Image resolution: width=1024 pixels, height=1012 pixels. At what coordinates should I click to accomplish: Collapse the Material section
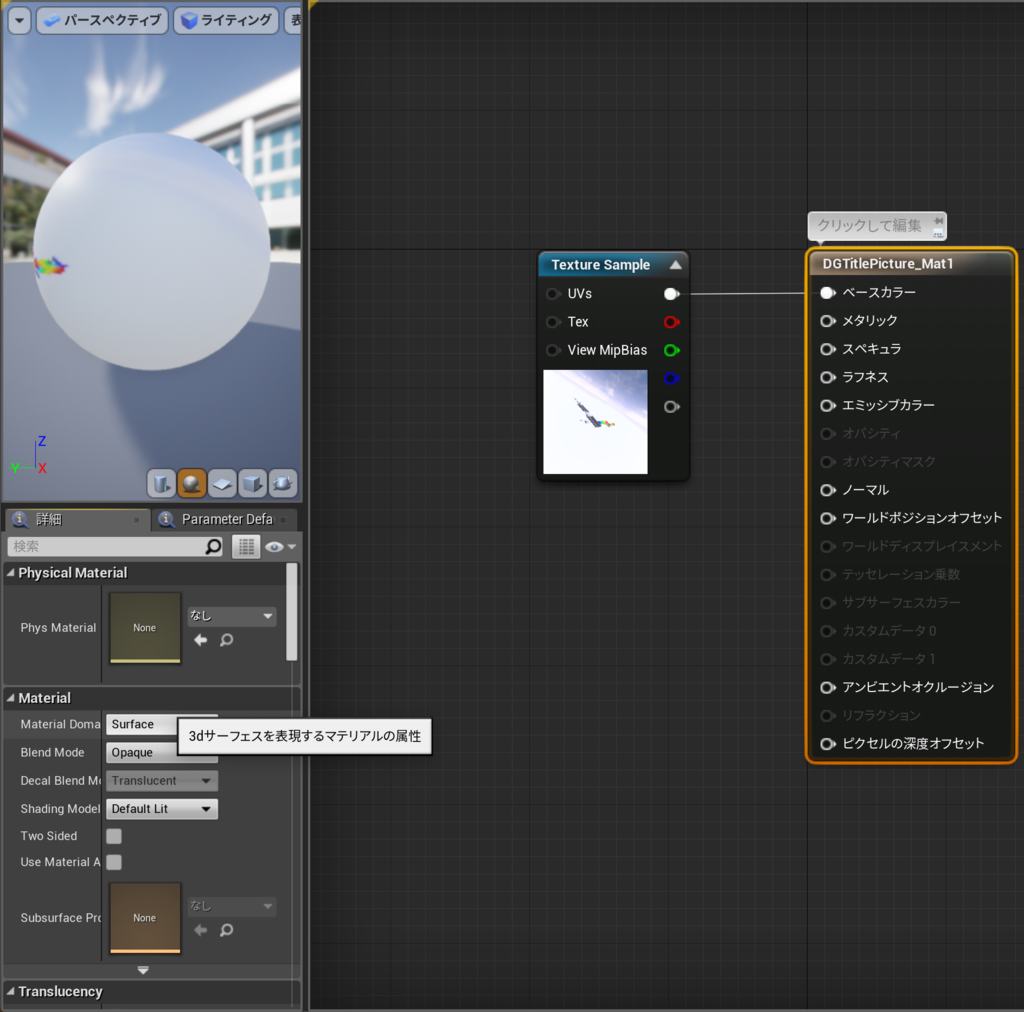click(10, 698)
